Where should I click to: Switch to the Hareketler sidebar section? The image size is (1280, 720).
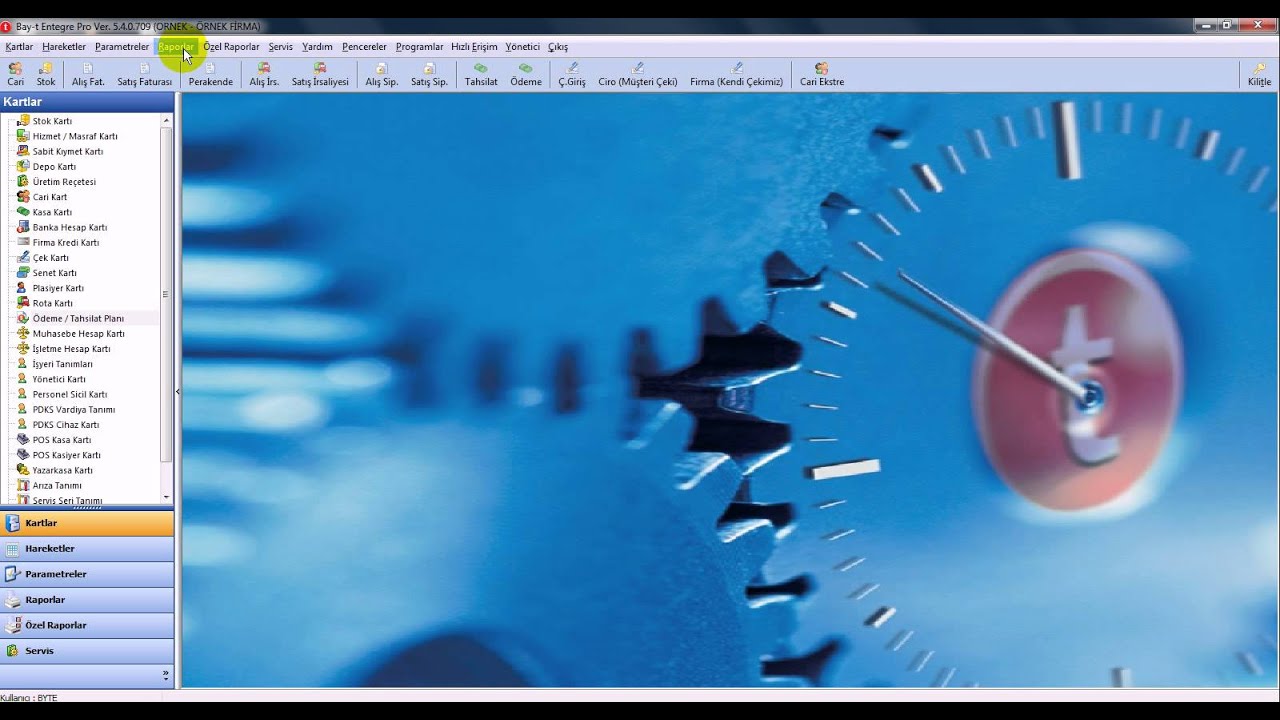87,549
